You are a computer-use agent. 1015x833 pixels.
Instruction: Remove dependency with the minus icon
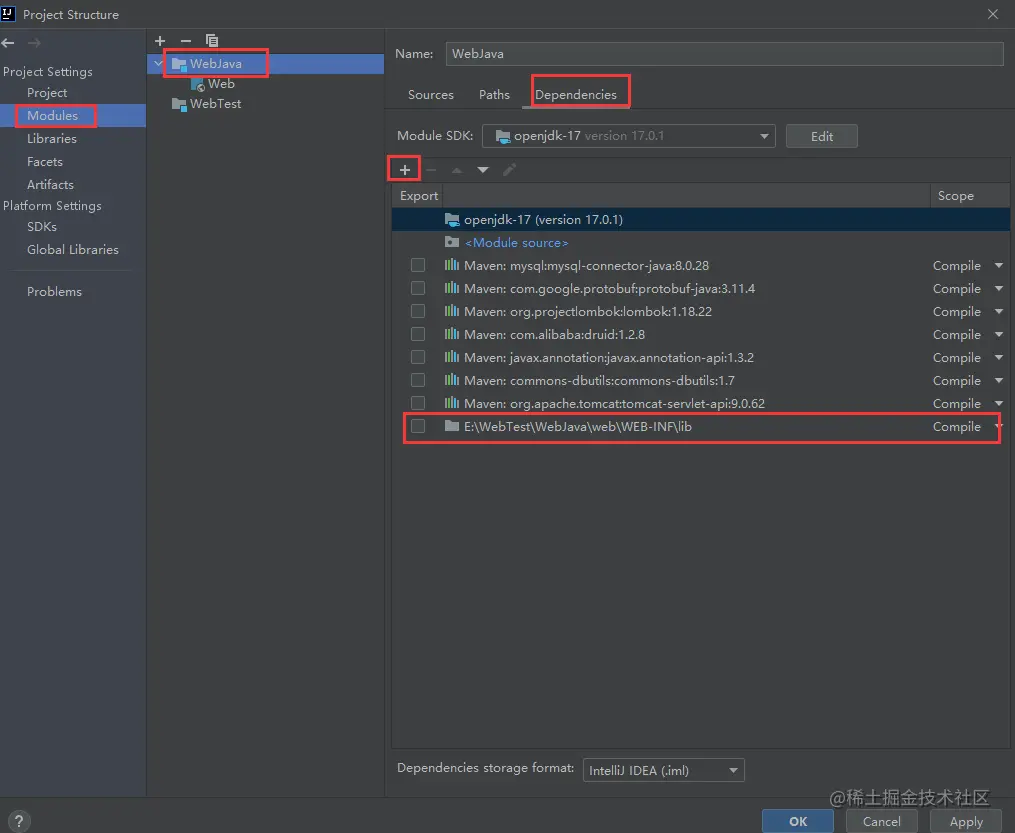(x=431, y=170)
